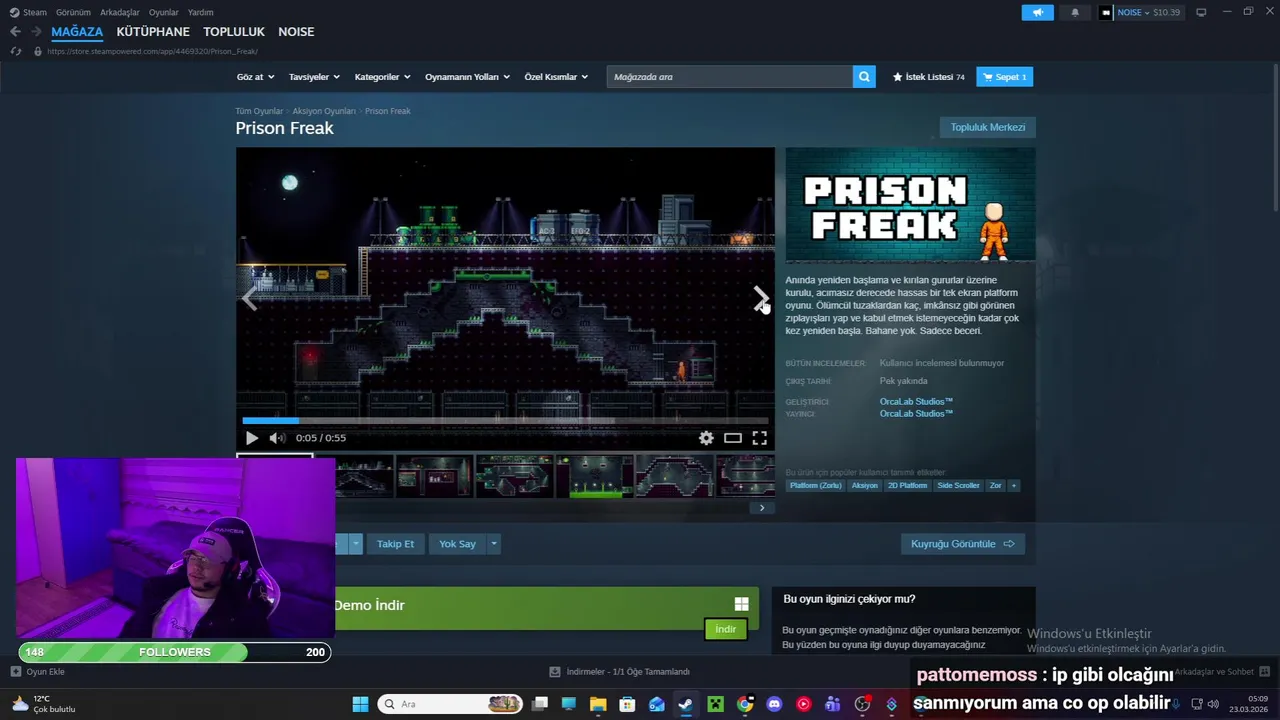The width and height of the screenshot is (1280, 720).
Task: Select the Side Scroller tag
Action: click(x=958, y=486)
